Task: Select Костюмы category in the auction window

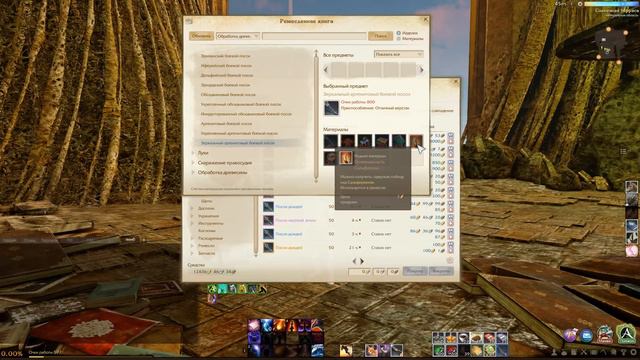Action: tap(207, 231)
